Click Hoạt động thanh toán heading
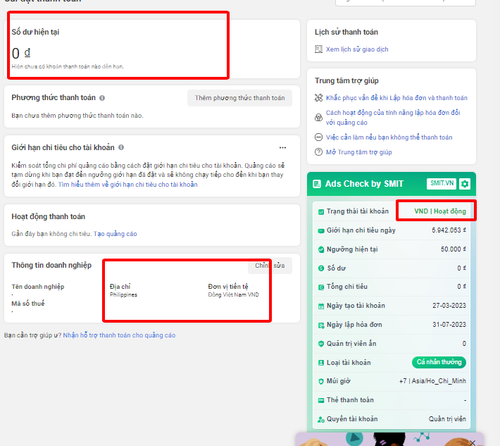The height and width of the screenshot is (446, 500). click(x=48, y=217)
